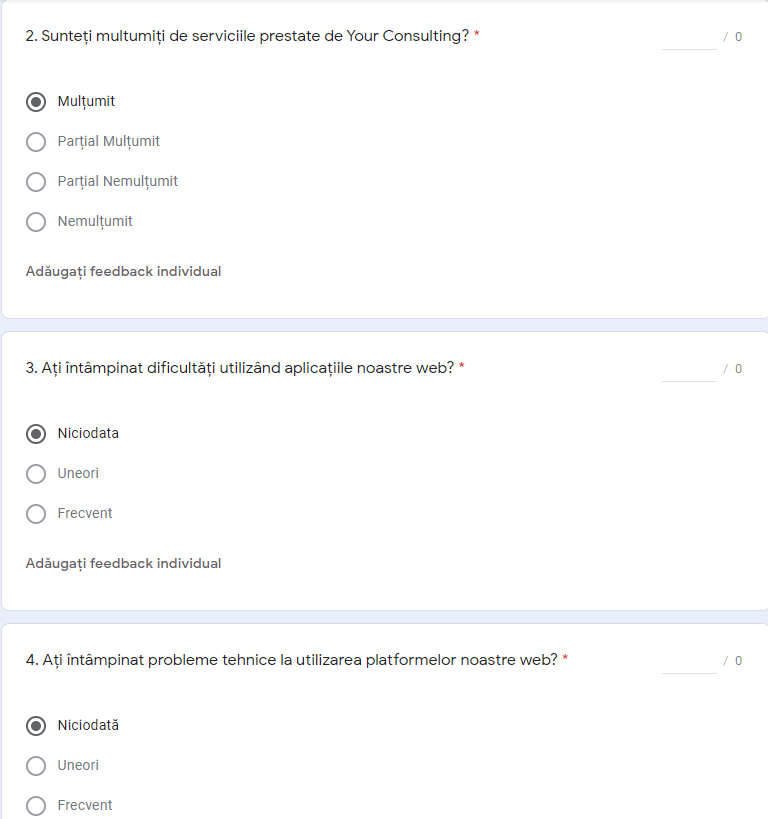Choose "Uneori" for question 3 about difficulties
This screenshot has width=768, height=819.
pos(36,474)
